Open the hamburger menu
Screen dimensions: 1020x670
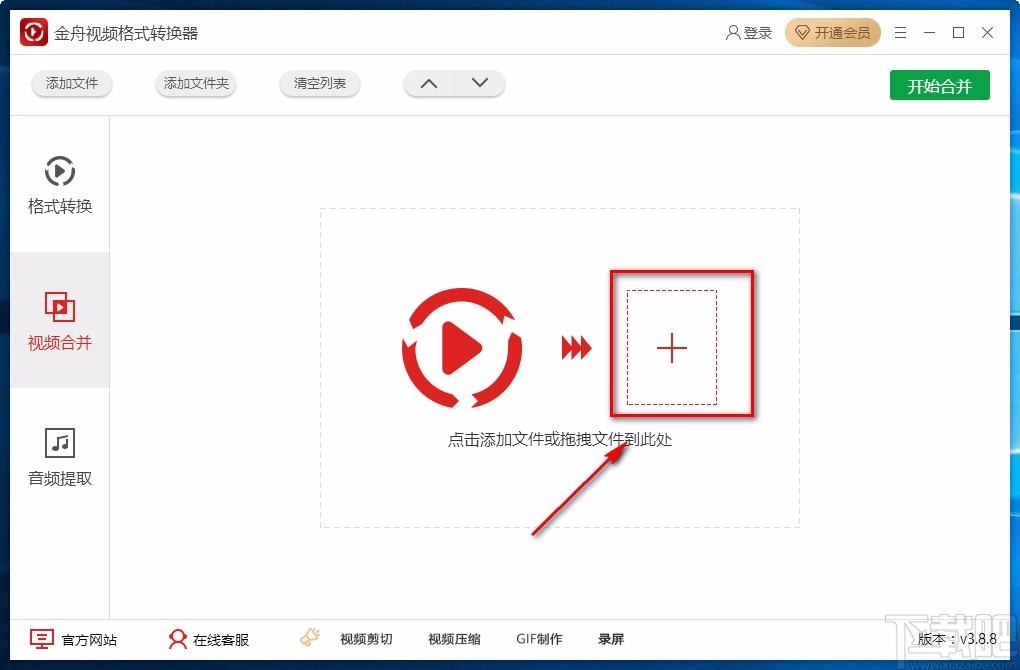point(899,32)
